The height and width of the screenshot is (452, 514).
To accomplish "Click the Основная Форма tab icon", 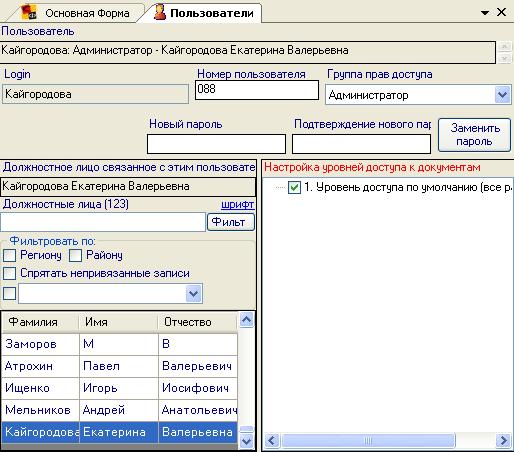I will 29,13.
